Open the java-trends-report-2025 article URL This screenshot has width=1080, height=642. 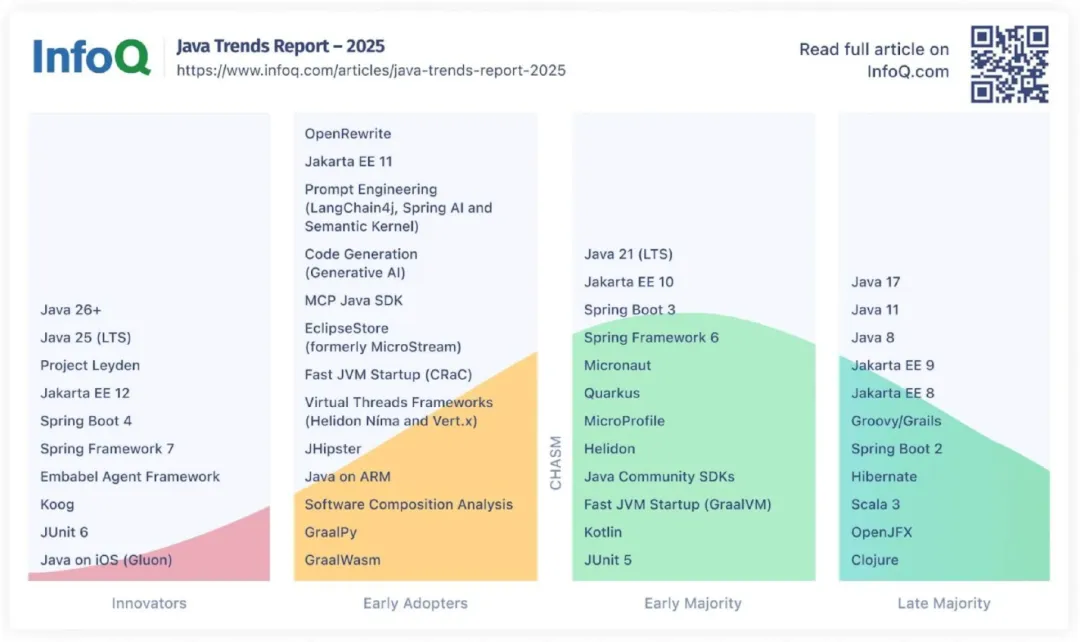click(x=371, y=70)
